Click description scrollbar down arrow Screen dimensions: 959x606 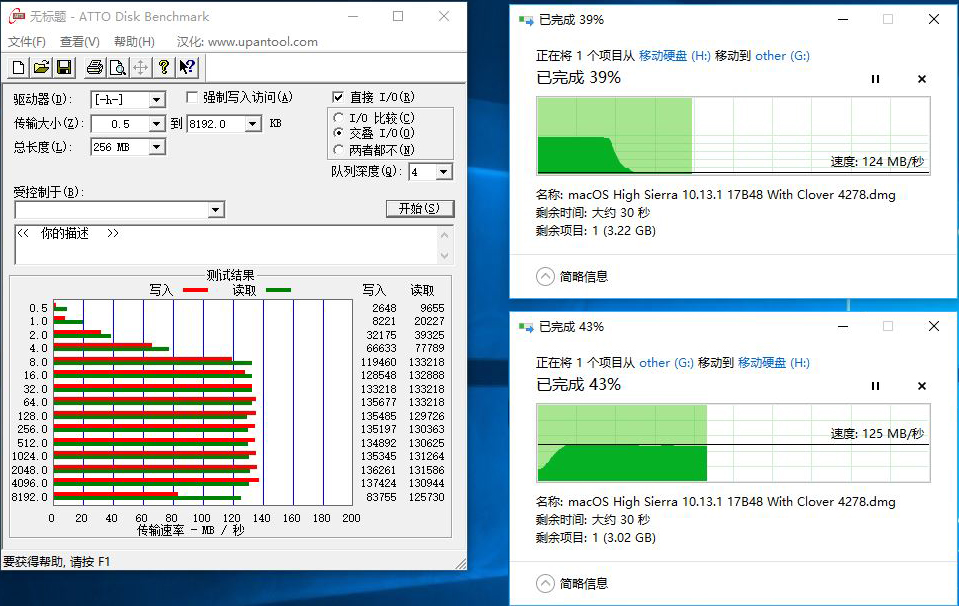445,255
